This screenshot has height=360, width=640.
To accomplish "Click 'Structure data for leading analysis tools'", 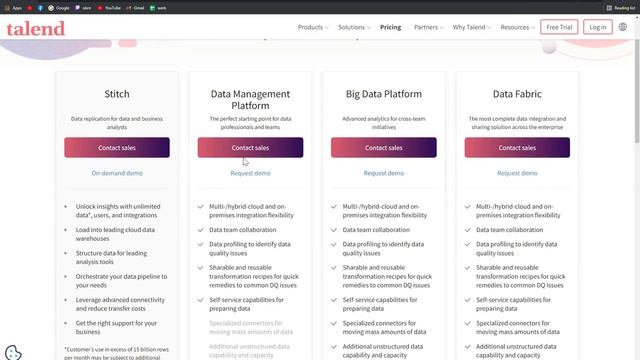I will pyautogui.click(x=111, y=257).
